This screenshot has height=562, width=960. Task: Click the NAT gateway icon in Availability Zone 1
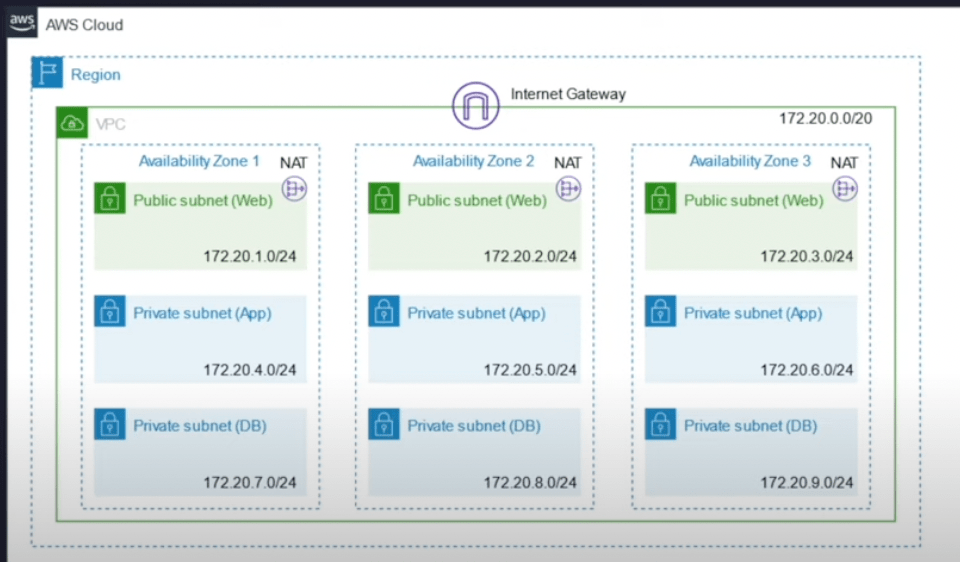pyautogui.click(x=294, y=188)
